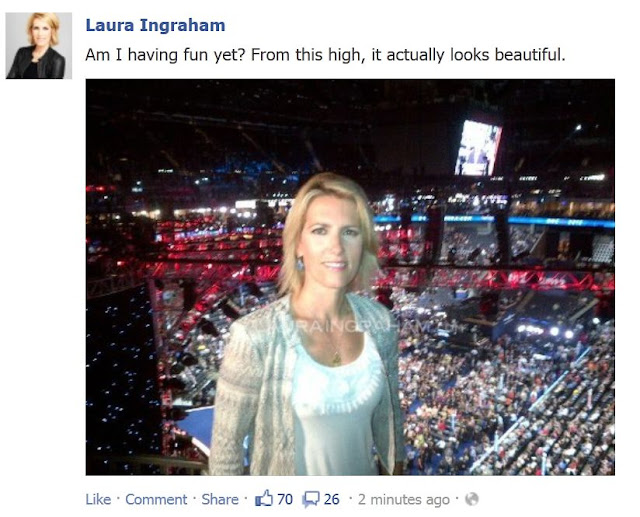Image resolution: width=640 pixels, height=517 pixels.
Task: Click the watermark text across the photo
Action: [x=351, y=327]
